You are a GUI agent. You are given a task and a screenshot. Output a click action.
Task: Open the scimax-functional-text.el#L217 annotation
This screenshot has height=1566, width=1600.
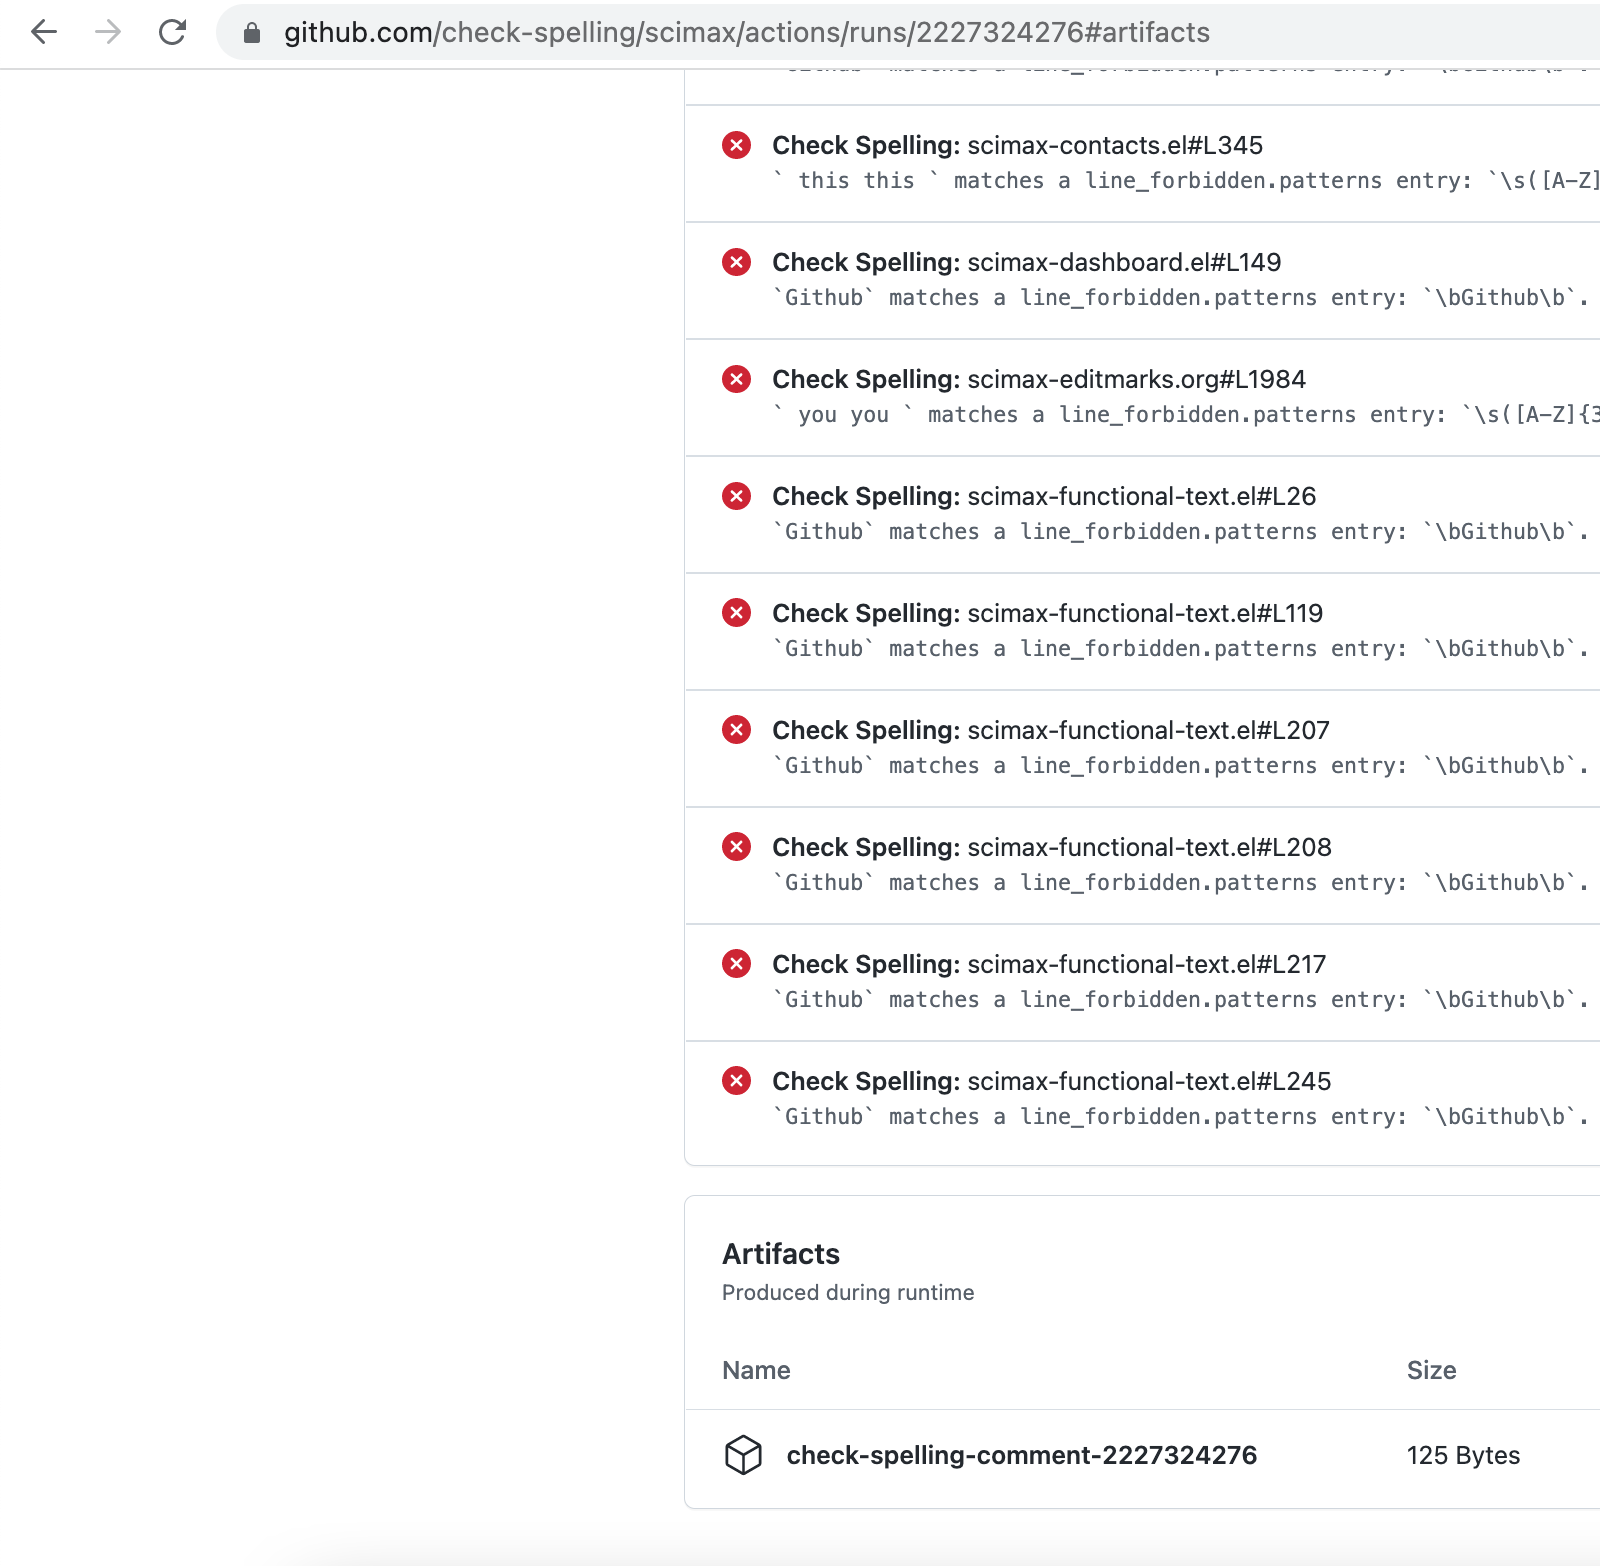point(1049,964)
